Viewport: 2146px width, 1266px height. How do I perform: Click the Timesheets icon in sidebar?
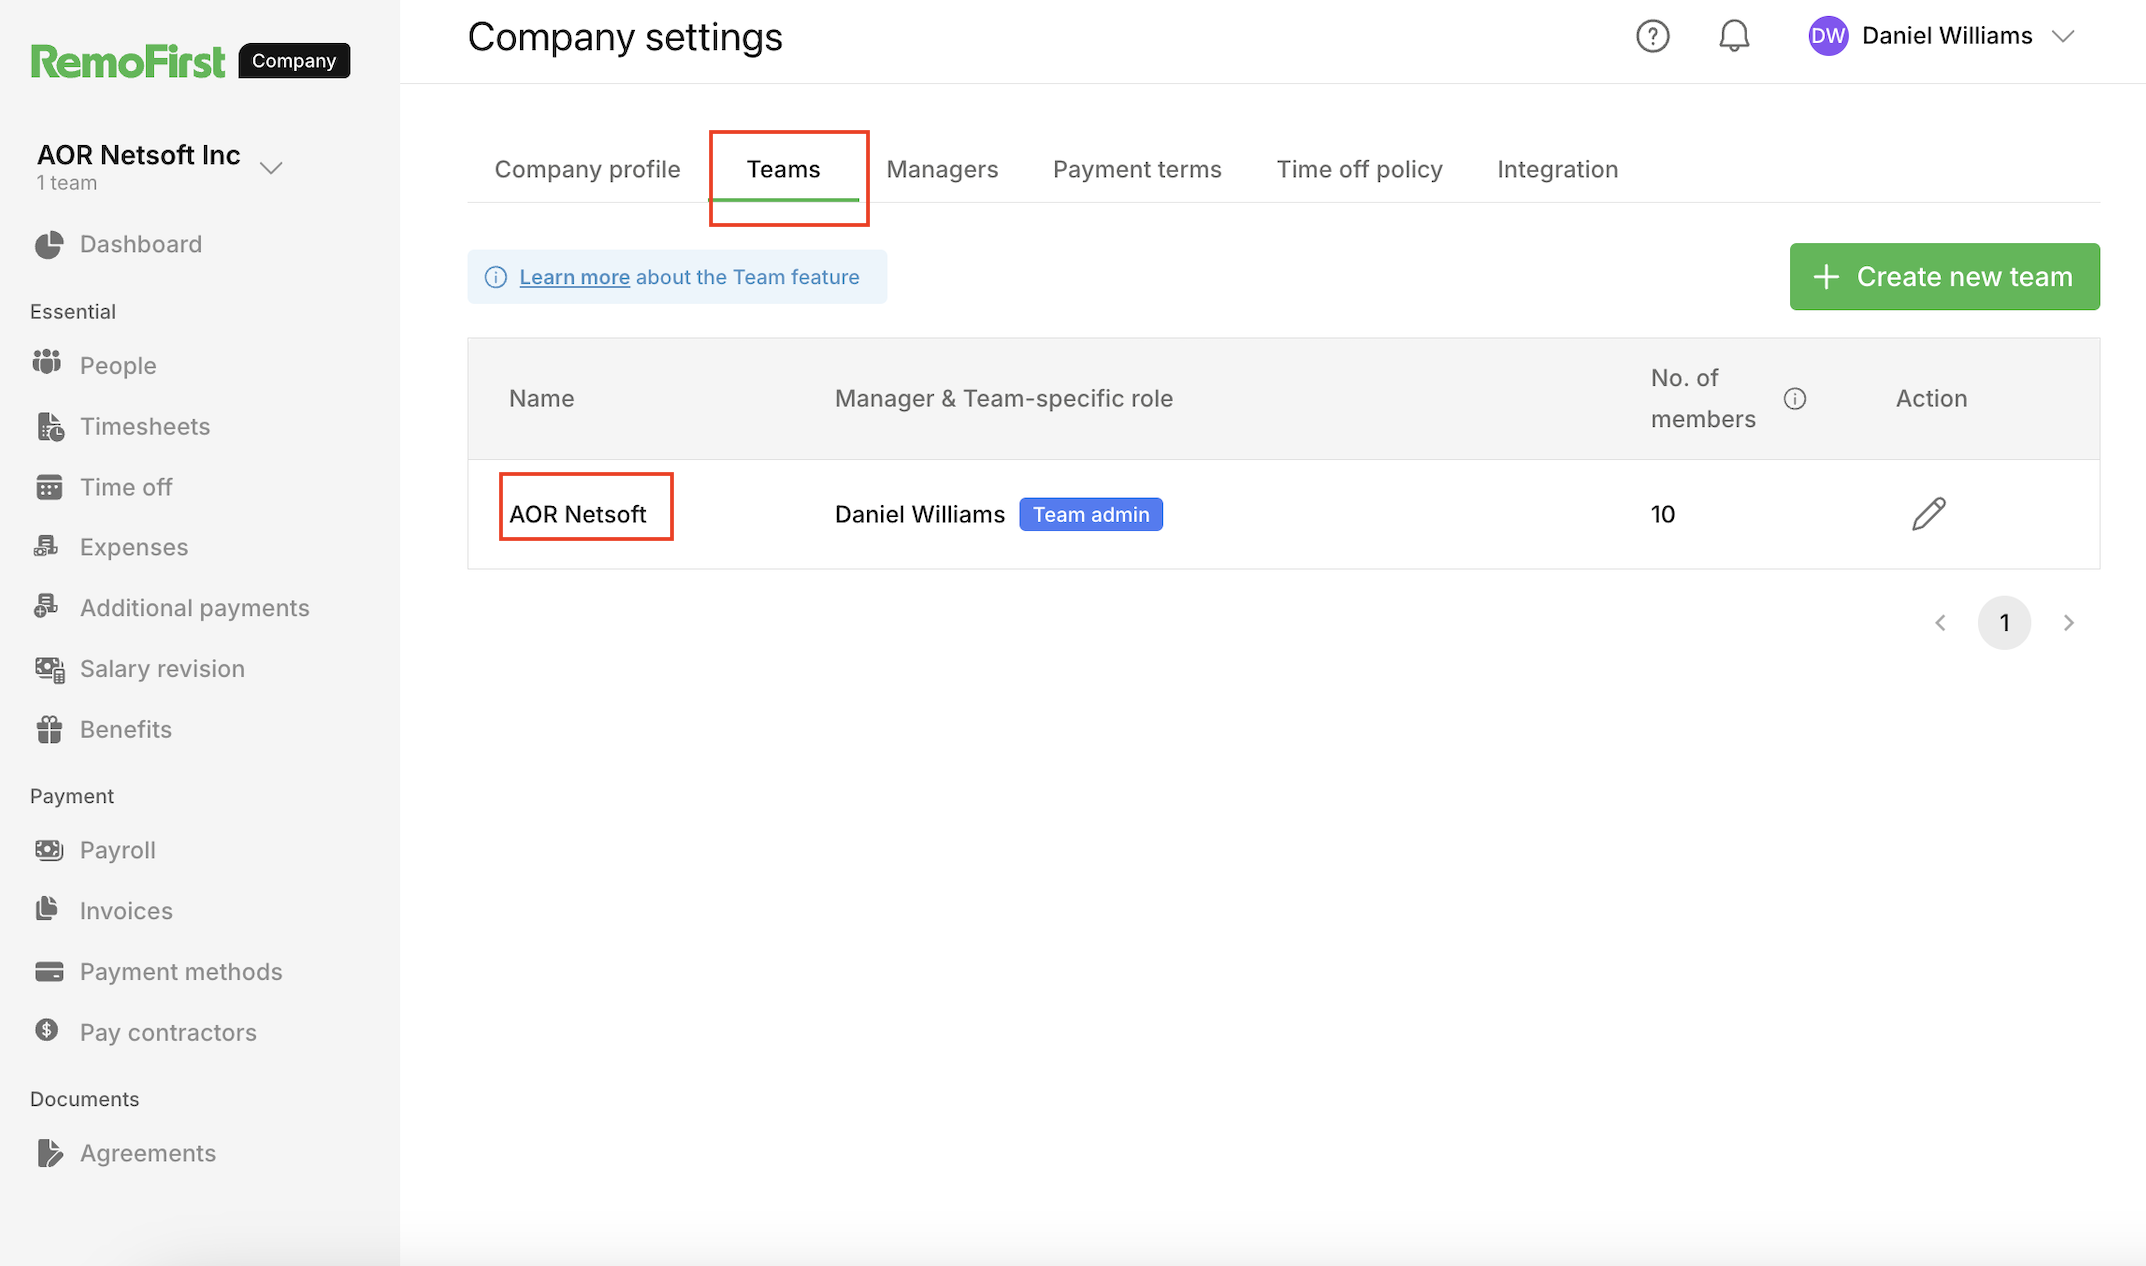point(49,426)
